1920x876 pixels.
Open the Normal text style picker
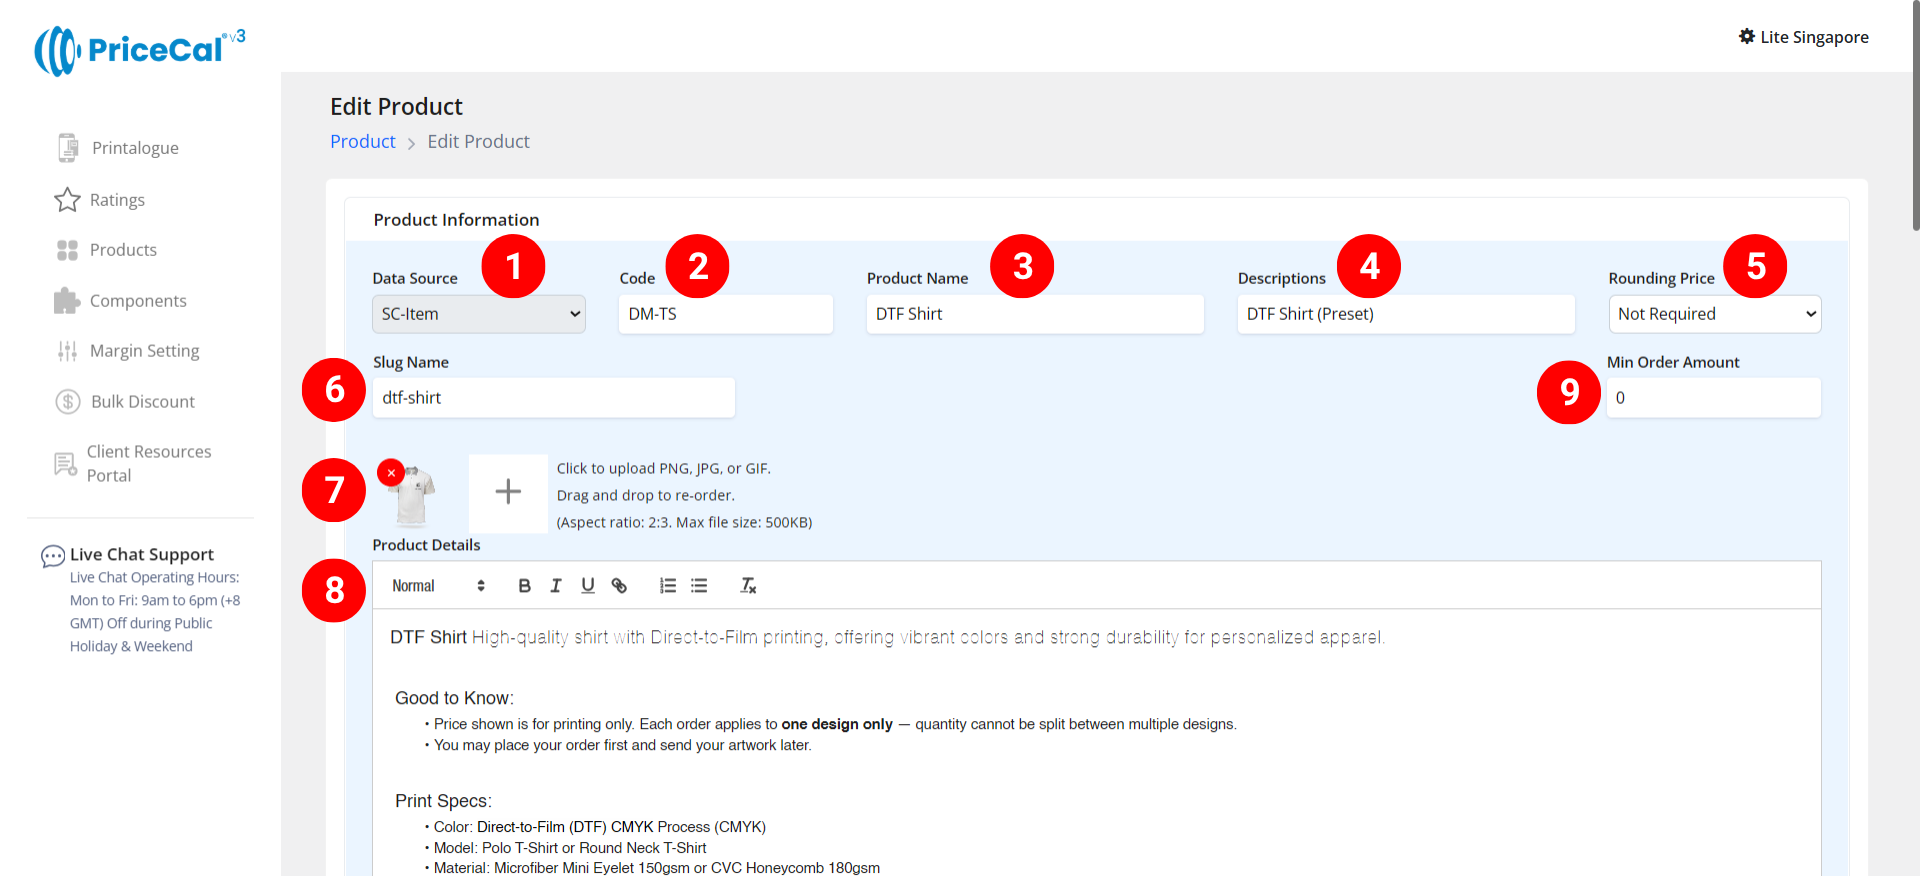click(x=438, y=586)
